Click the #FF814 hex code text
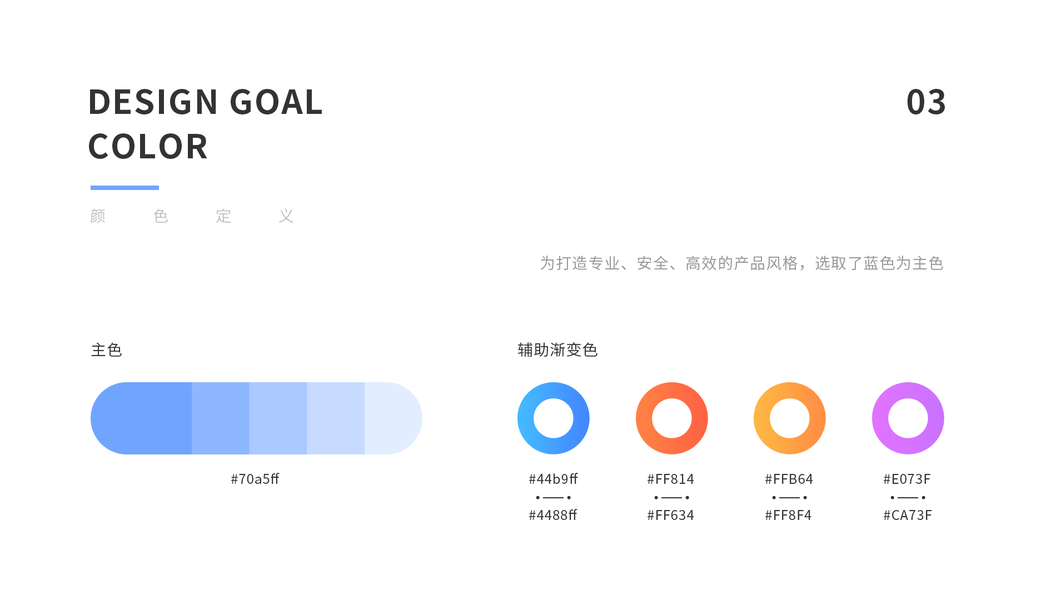1051x600 pixels. click(671, 479)
